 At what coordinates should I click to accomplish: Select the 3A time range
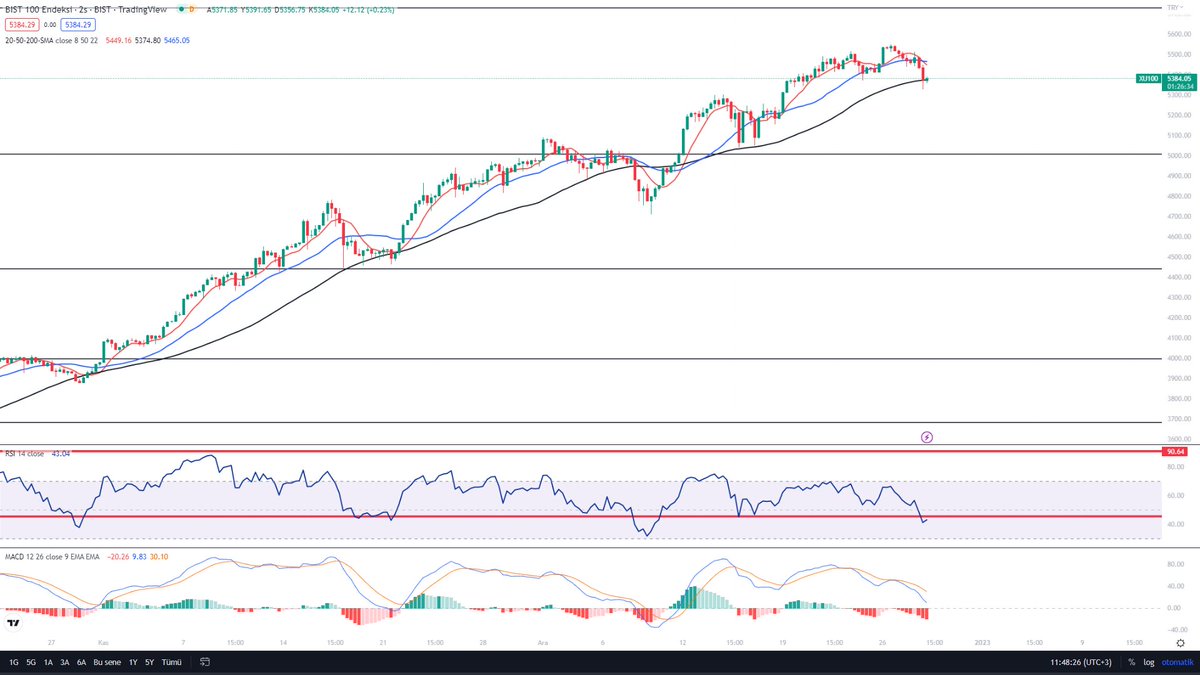coord(65,662)
